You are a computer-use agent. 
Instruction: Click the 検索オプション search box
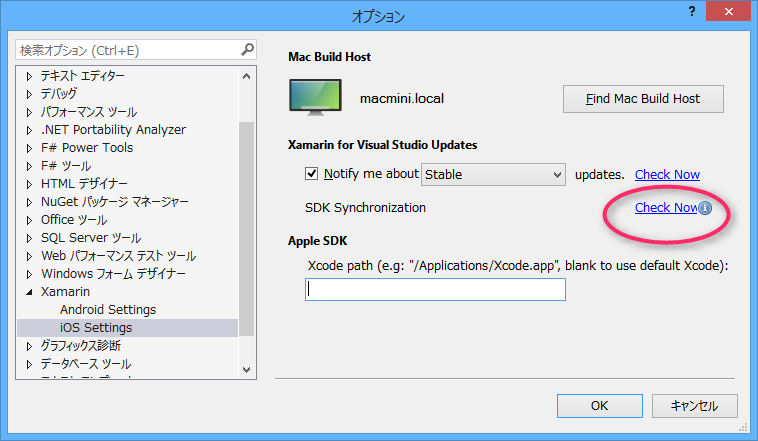pyautogui.click(x=125, y=49)
